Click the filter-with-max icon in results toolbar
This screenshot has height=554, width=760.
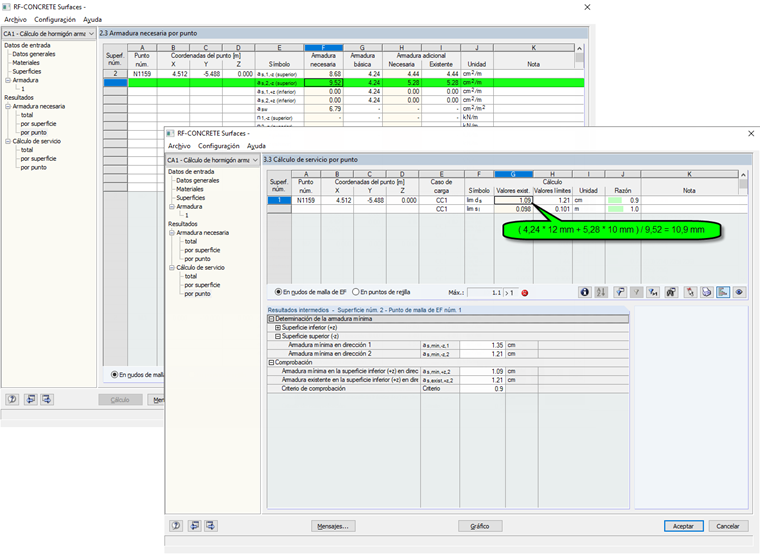653,292
